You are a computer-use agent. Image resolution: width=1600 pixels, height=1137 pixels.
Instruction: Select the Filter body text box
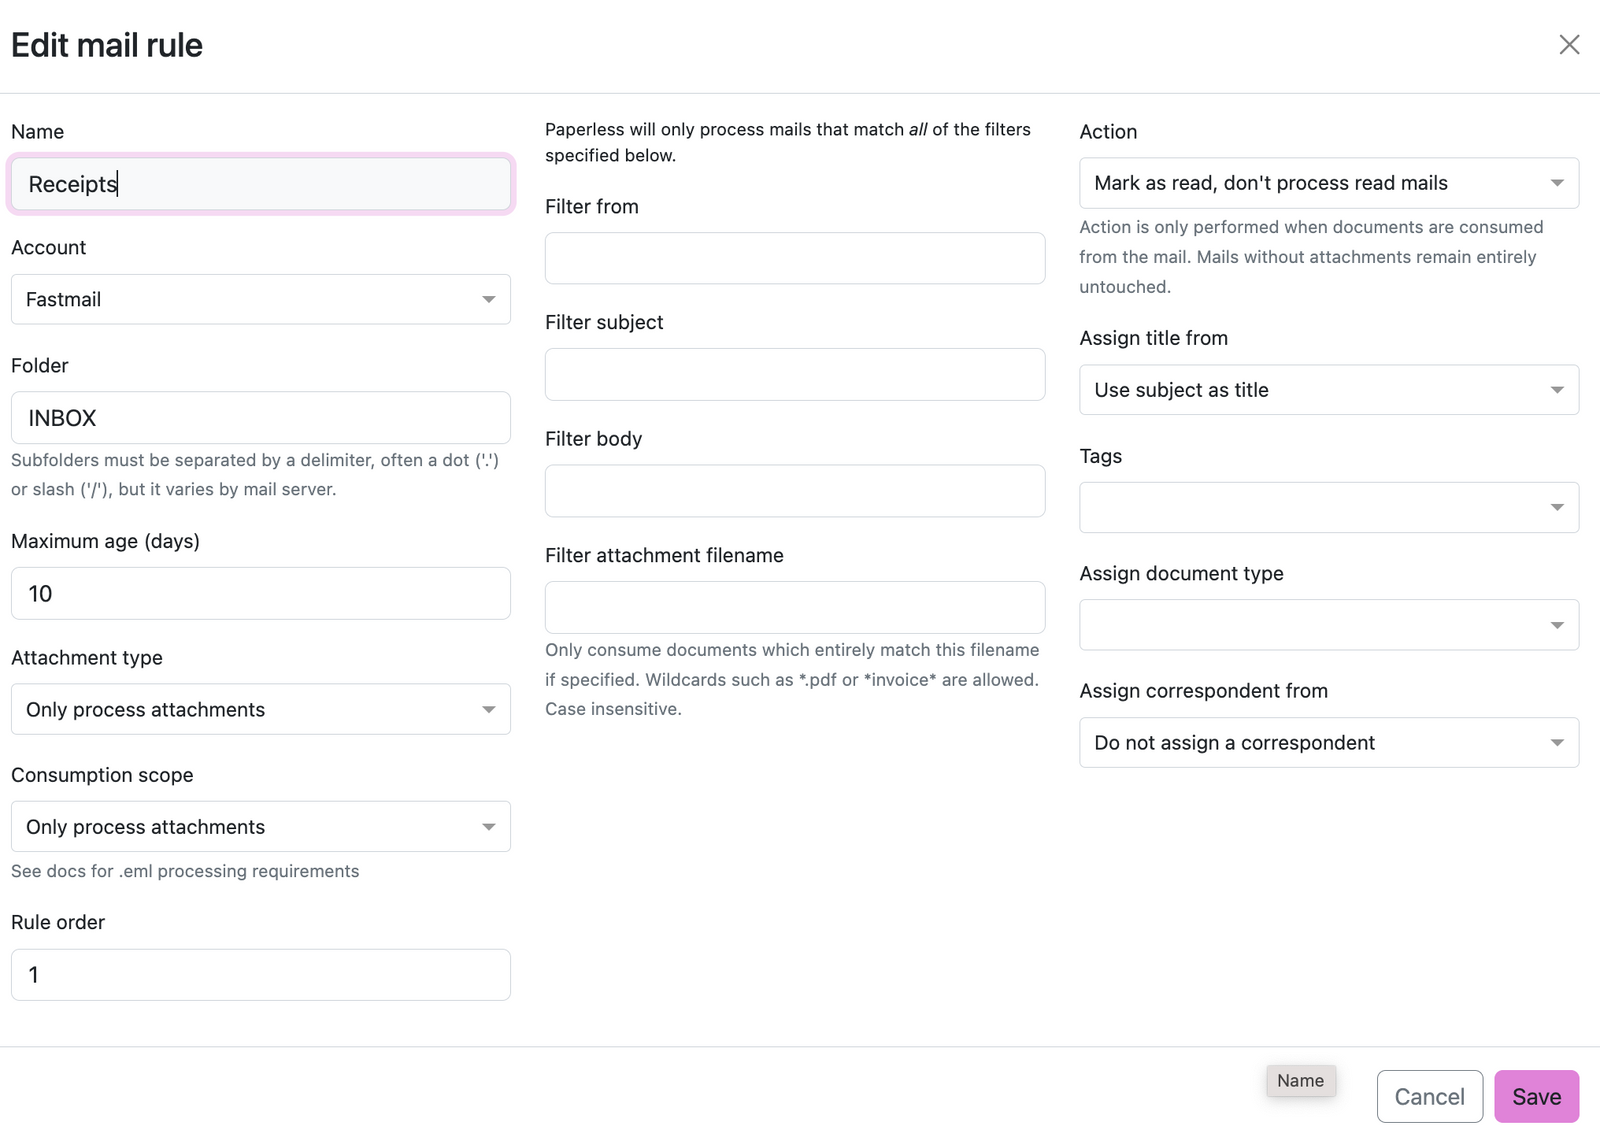point(794,491)
